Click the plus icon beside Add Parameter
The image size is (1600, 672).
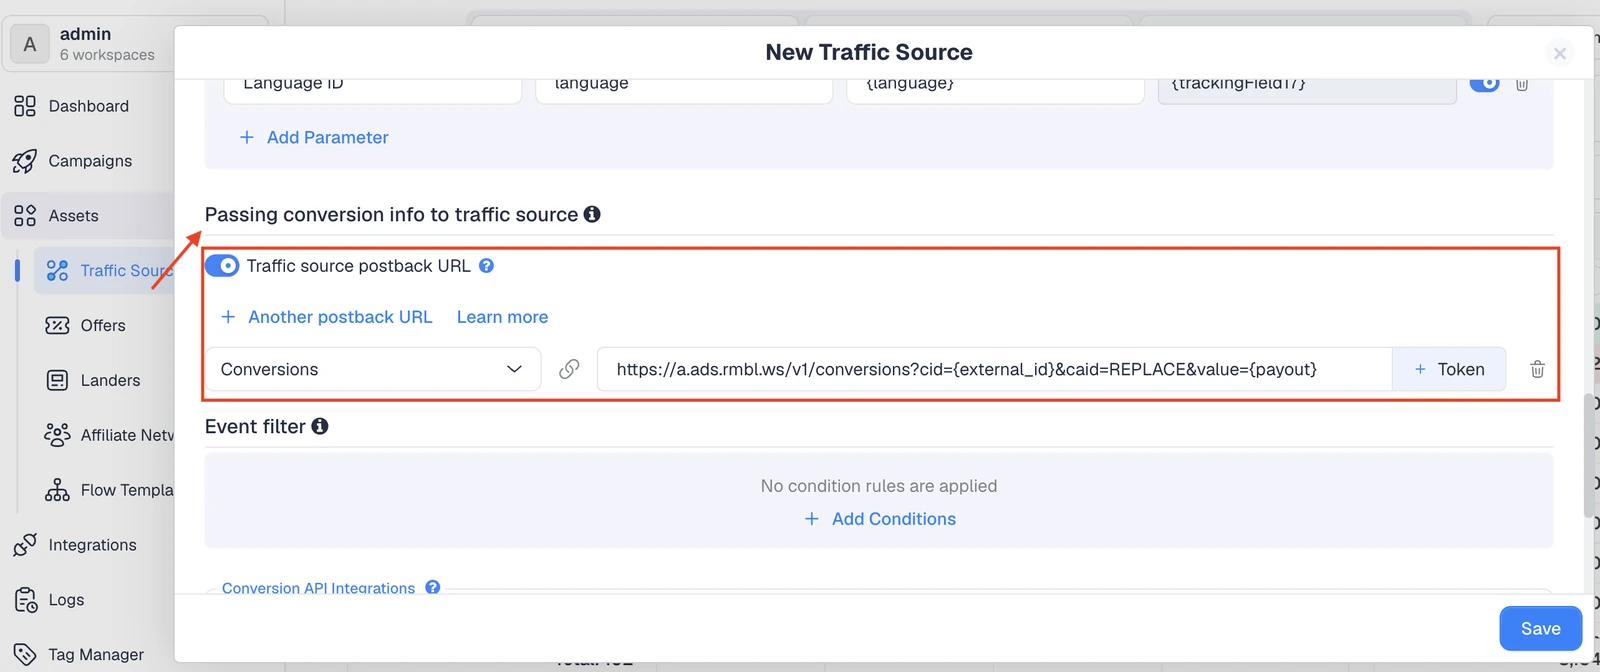click(247, 138)
